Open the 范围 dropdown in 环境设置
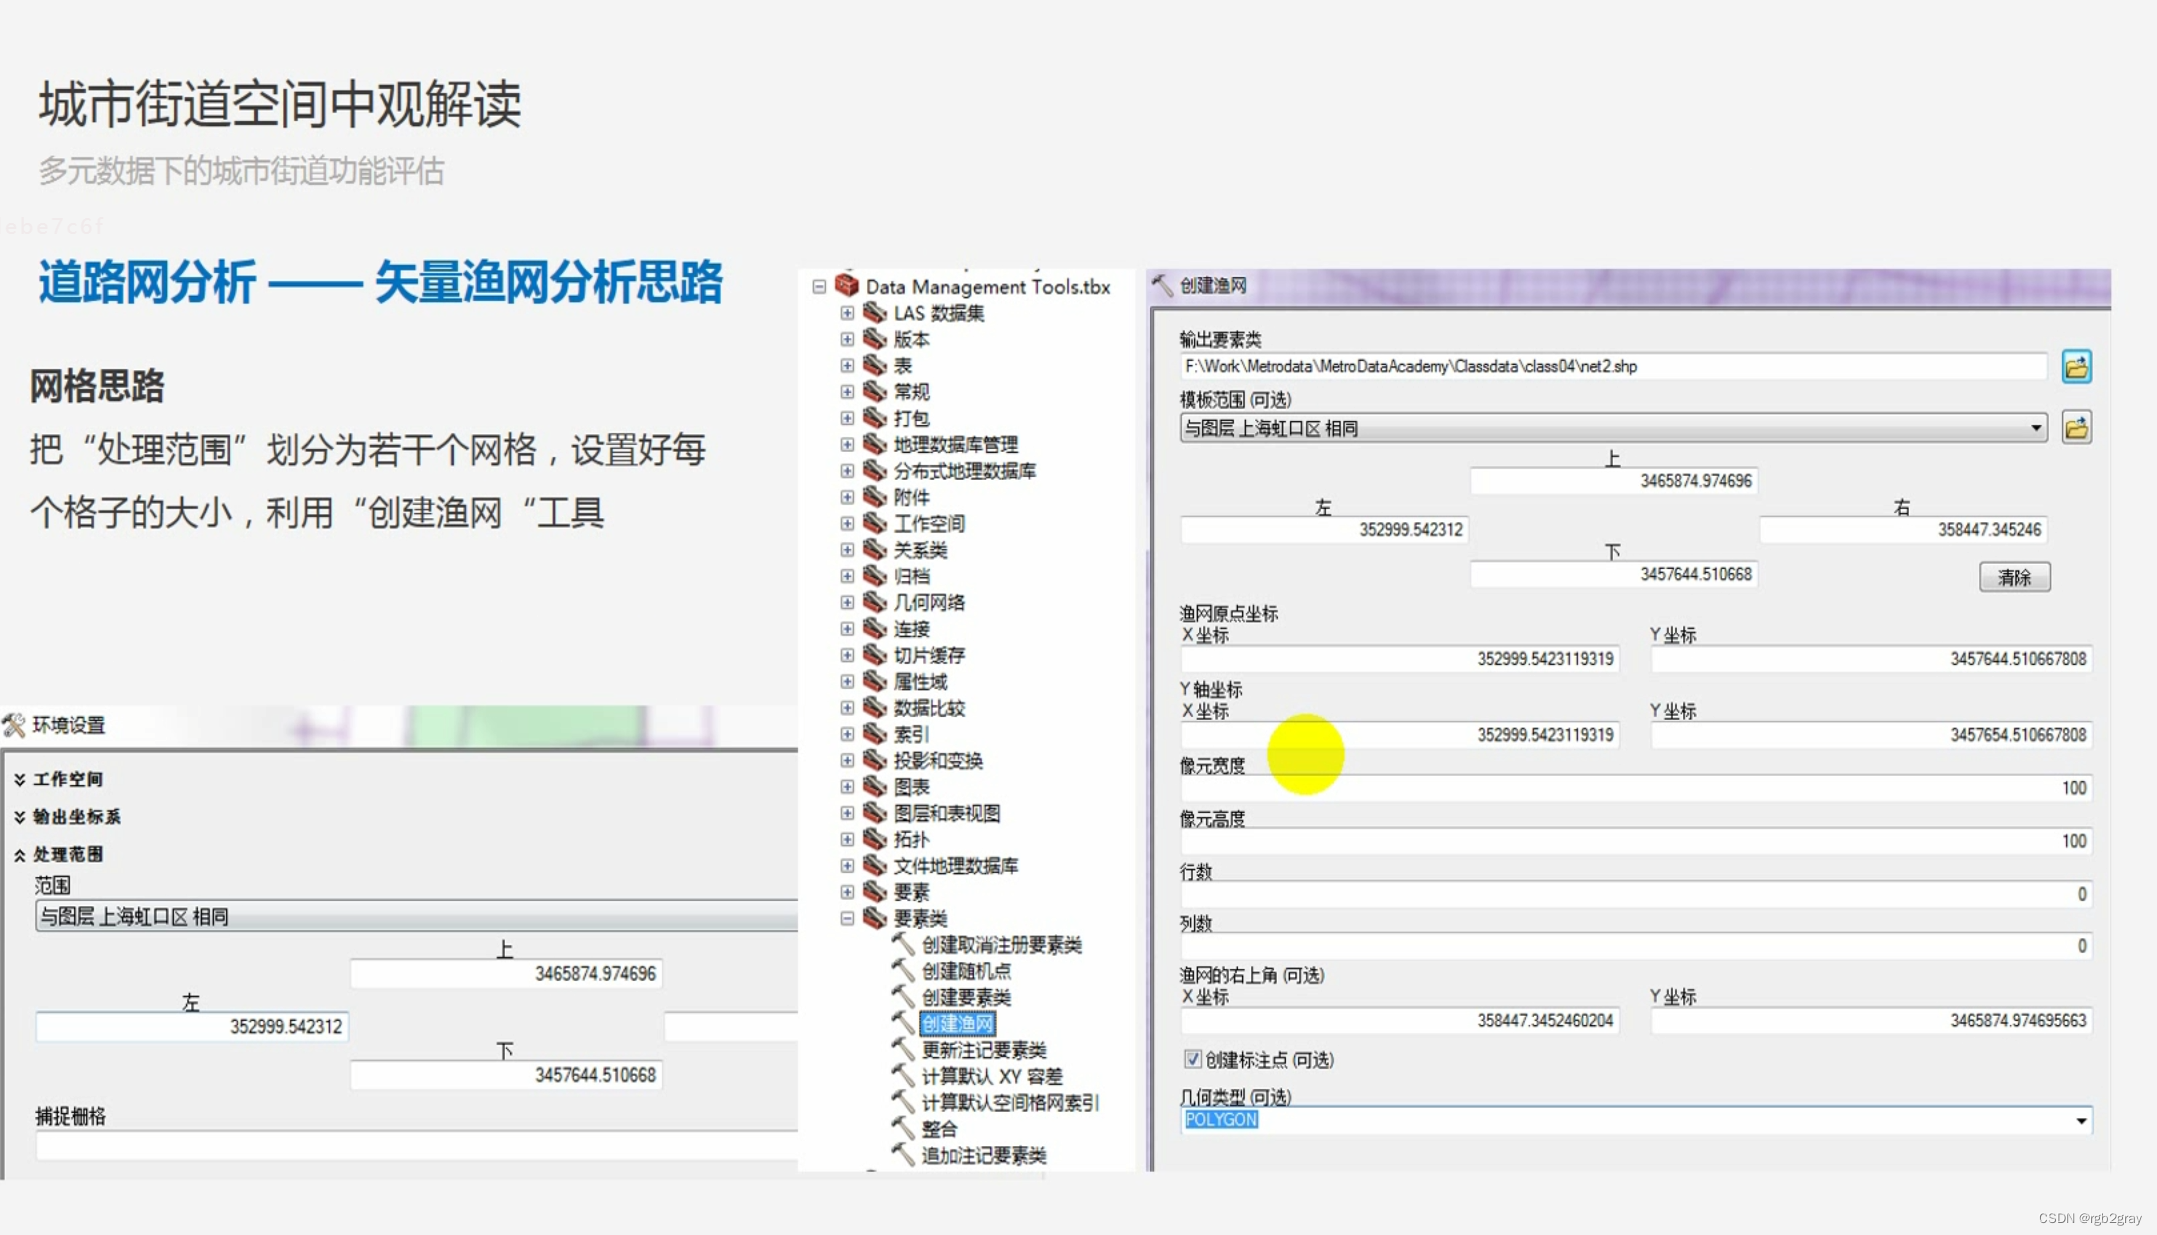This screenshot has width=2157, height=1235. 416,916
